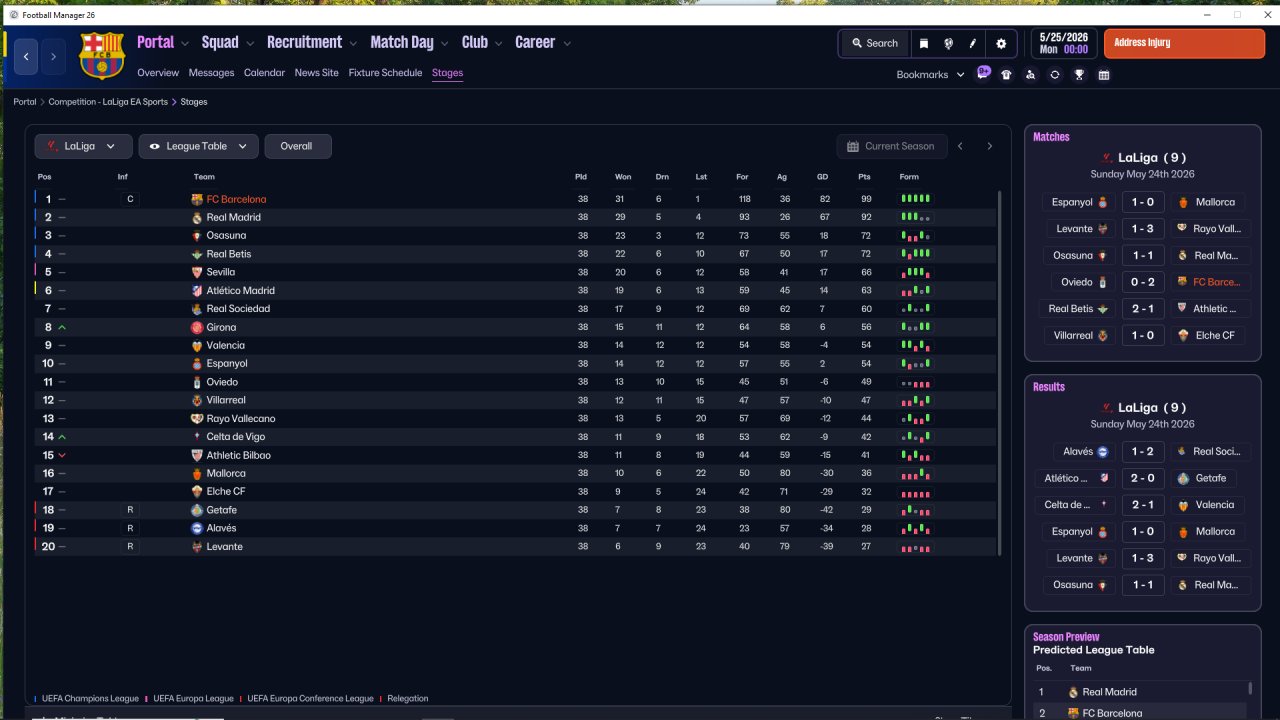1280x720 pixels.
Task: Go forward with the right navigation arrow
Action: (53, 56)
